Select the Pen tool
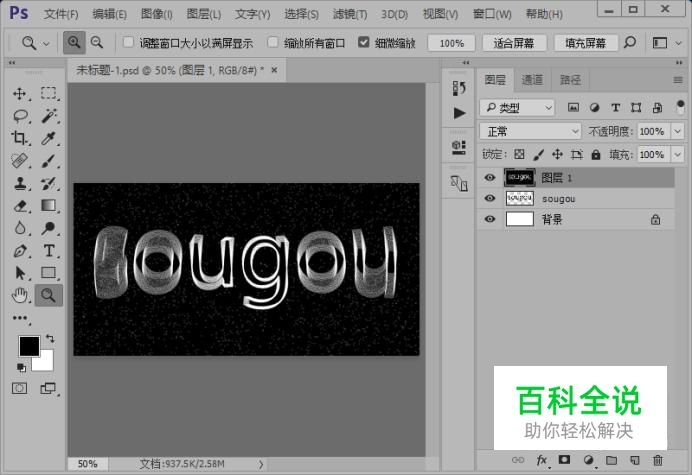This screenshot has height=475, width=692. tap(19, 251)
